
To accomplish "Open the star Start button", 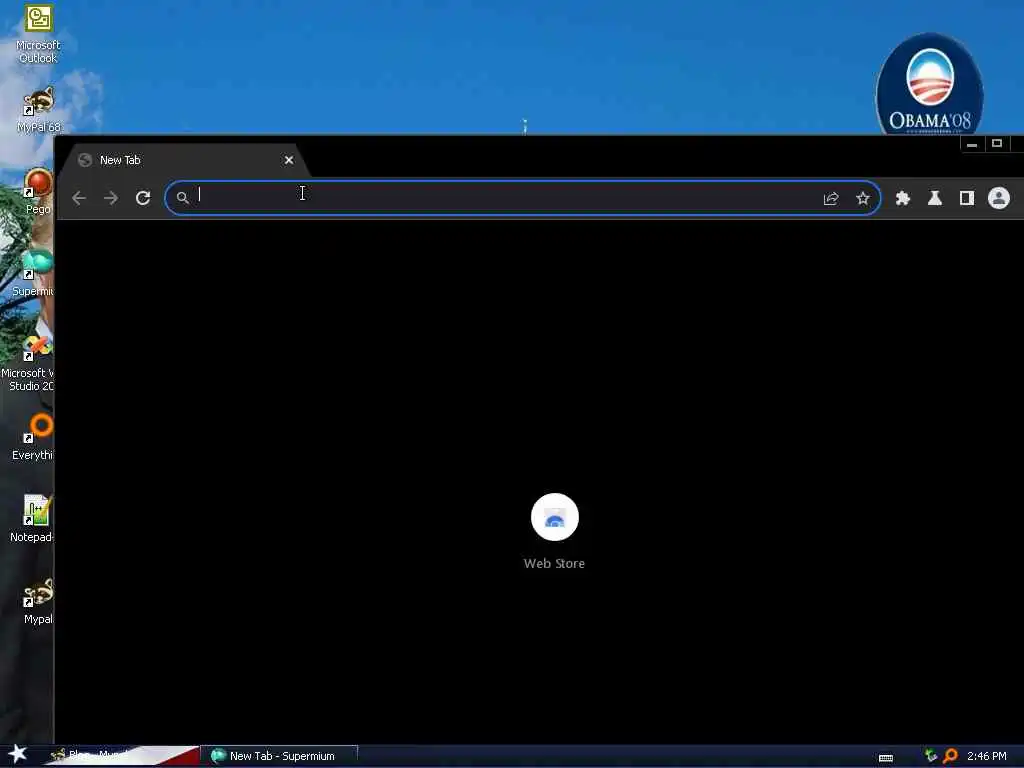I will pyautogui.click(x=17, y=754).
